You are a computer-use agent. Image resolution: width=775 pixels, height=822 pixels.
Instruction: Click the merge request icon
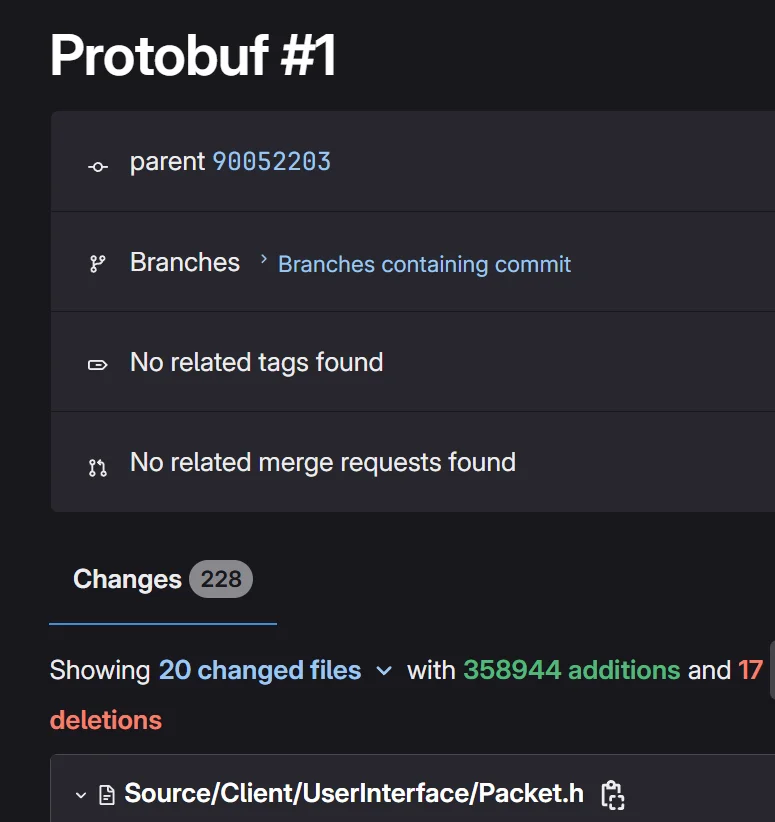click(97, 466)
